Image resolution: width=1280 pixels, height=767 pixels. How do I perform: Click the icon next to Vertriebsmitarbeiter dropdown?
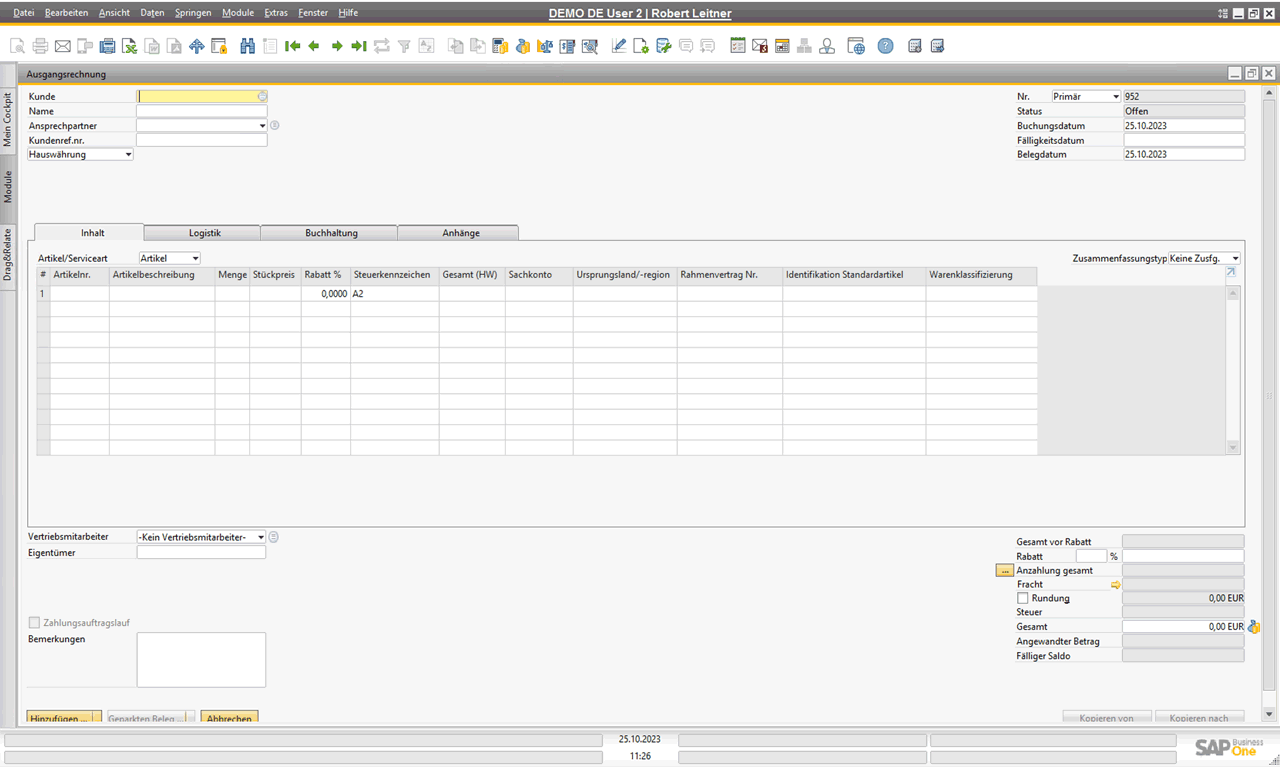274,537
